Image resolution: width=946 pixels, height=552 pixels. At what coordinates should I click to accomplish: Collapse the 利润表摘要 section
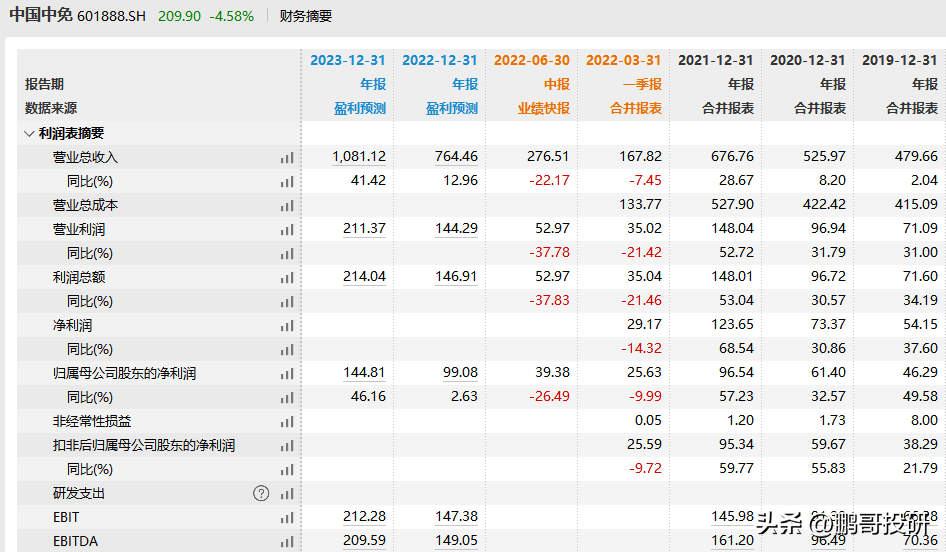pyautogui.click(x=28, y=133)
